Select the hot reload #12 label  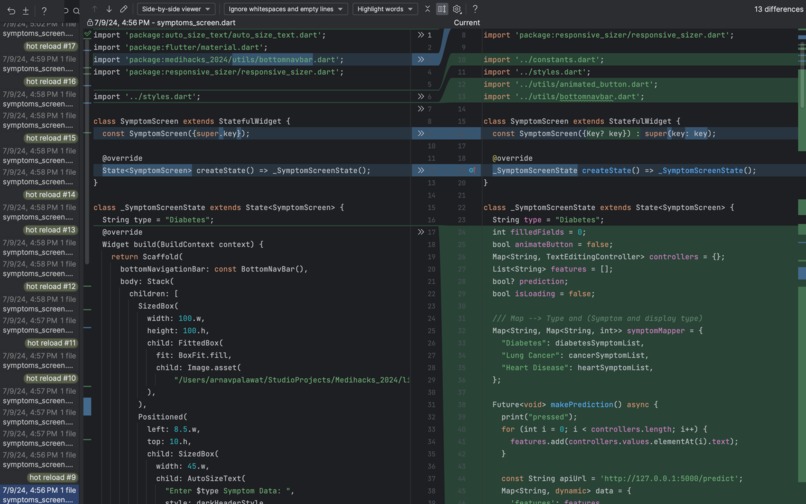50,286
